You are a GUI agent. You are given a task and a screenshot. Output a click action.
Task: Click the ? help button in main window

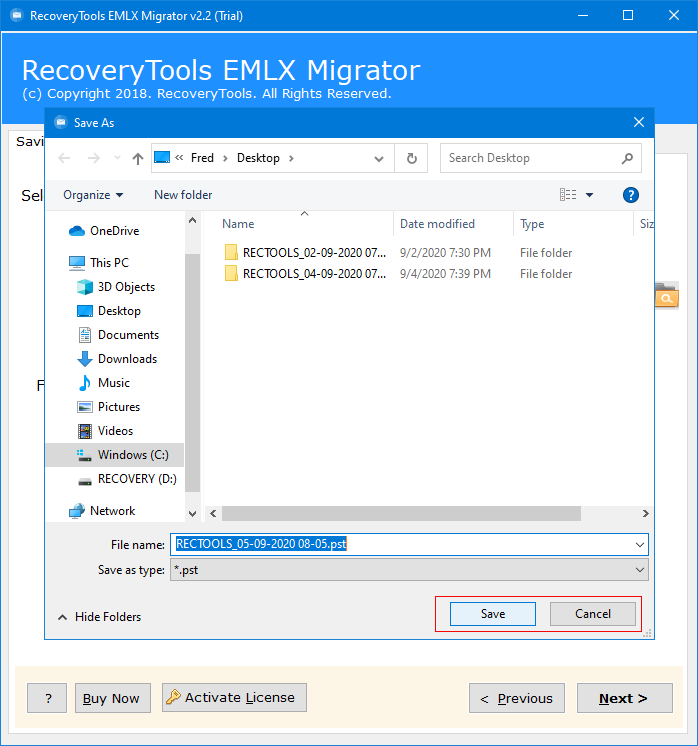pyautogui.click(x=47, y=698)
